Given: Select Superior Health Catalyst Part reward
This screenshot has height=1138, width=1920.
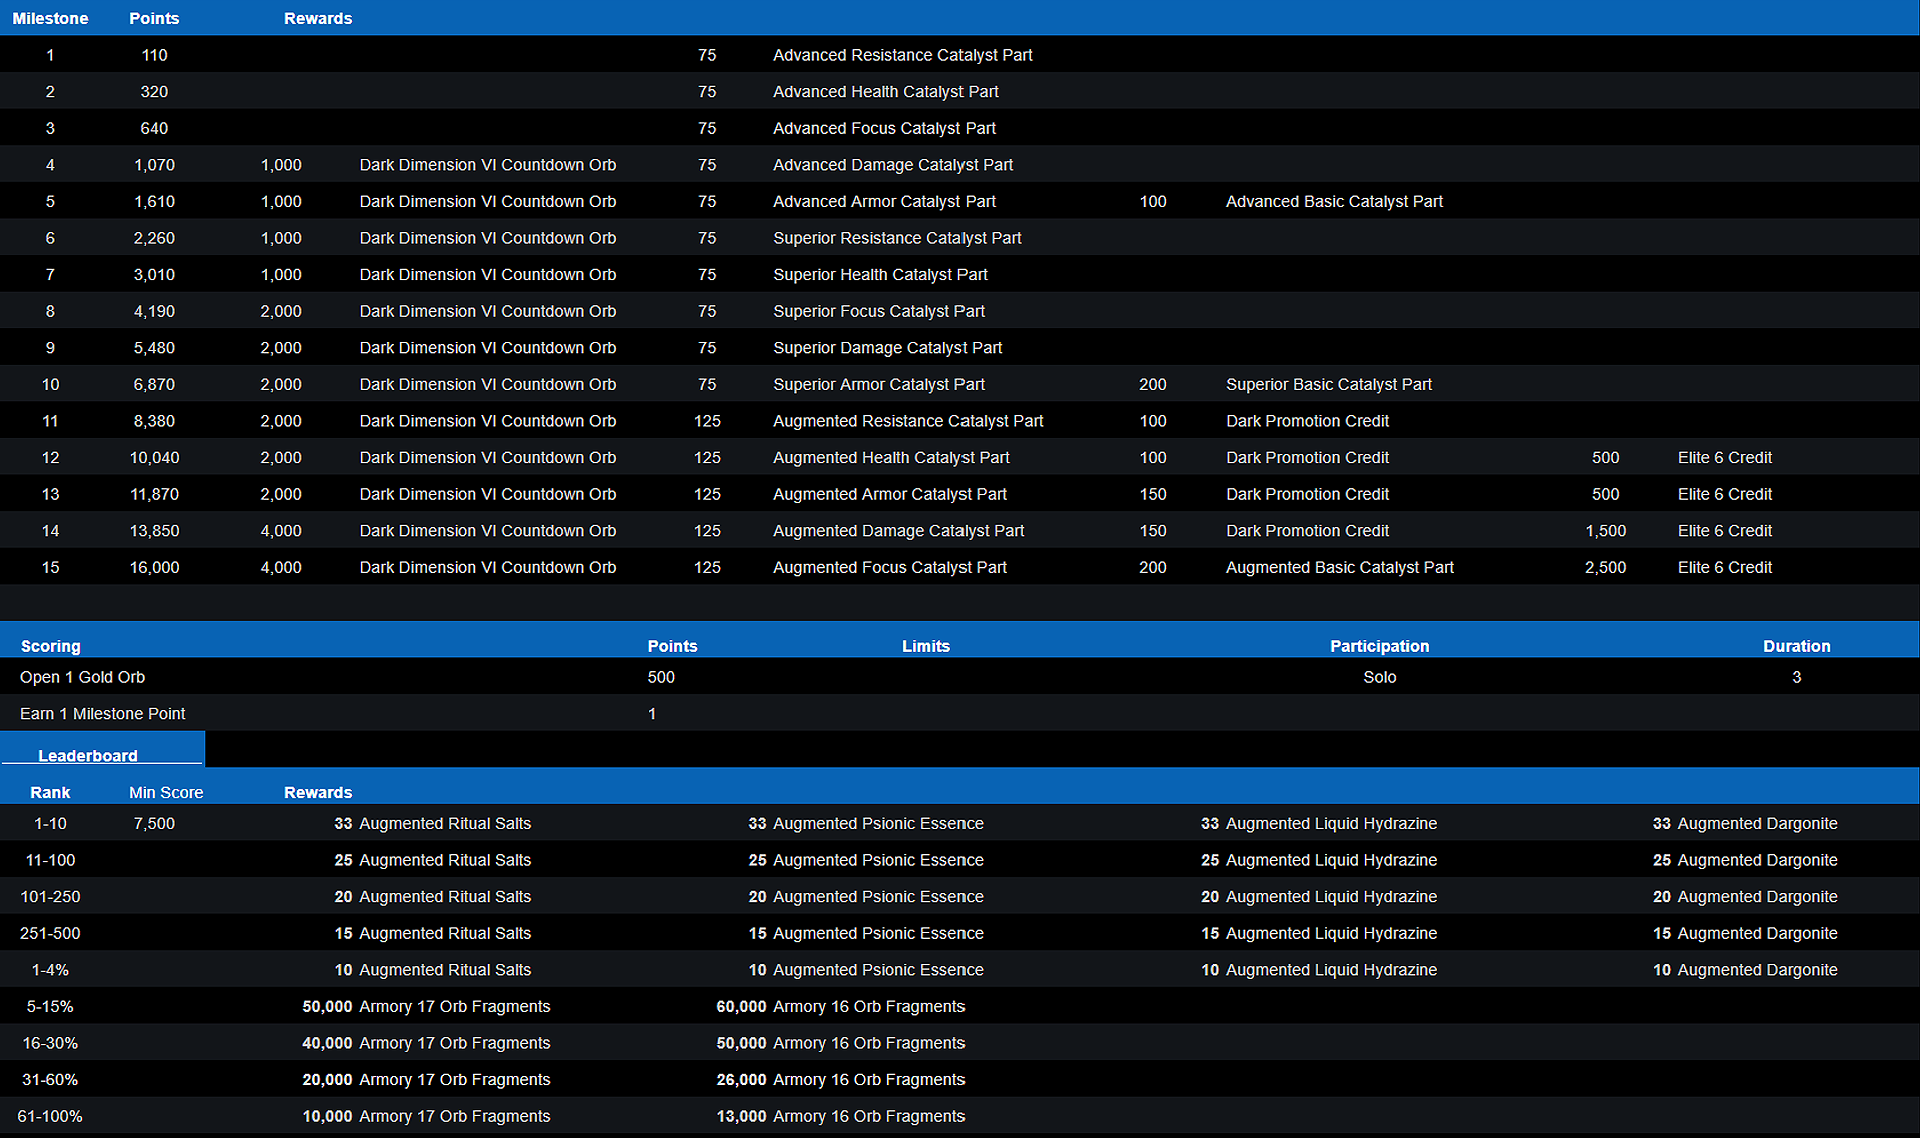Looking at the screenshot, I should click(x=880, y=274).
